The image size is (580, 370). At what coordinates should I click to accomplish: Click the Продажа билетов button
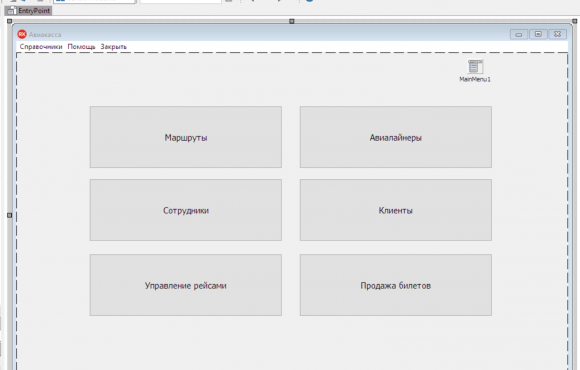396,285
